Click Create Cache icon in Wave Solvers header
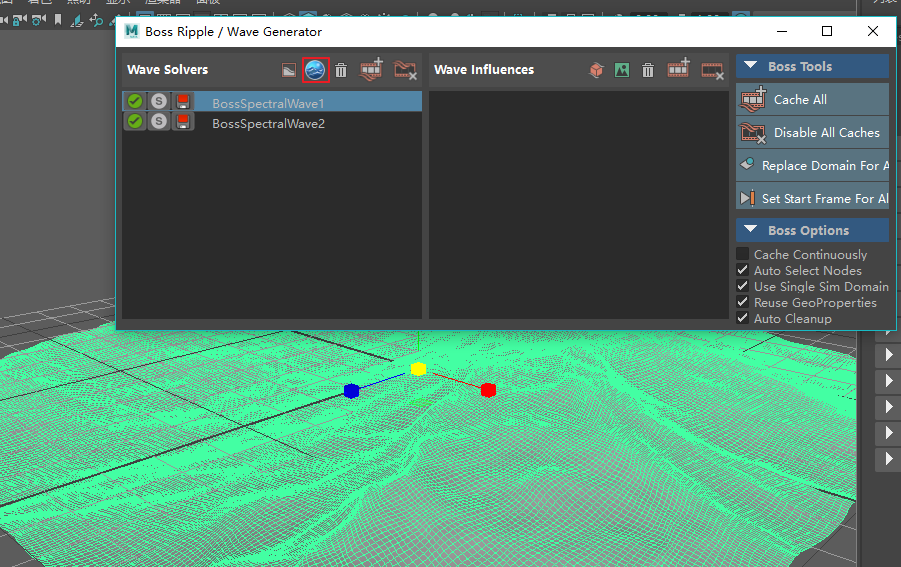The height and width of the screenshot is (567, 901). 372,69
